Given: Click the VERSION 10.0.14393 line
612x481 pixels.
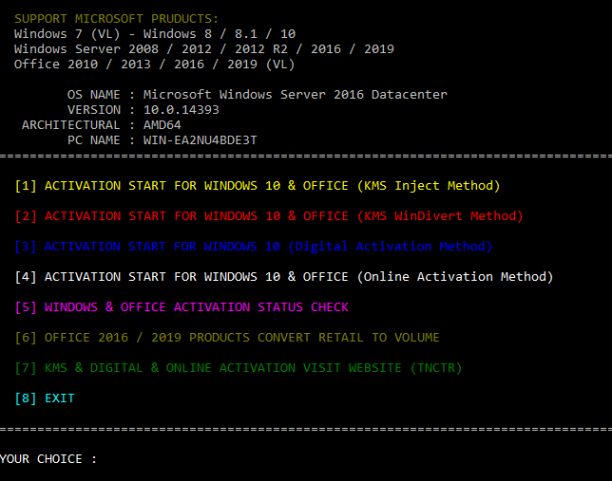Looking at the screenshot, I should click(x=143, y=110).
